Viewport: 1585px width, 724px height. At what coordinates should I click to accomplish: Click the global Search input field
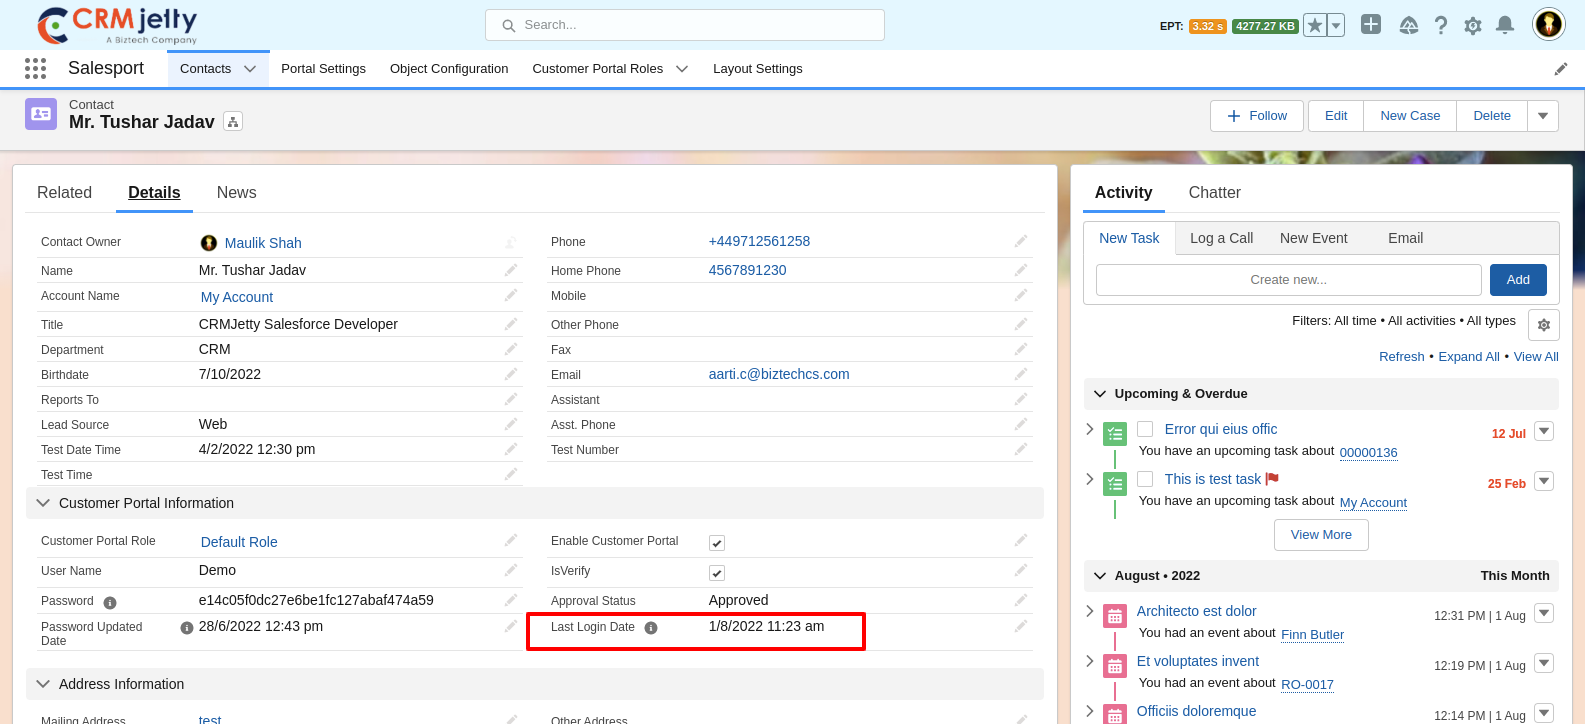coord(685,25)
